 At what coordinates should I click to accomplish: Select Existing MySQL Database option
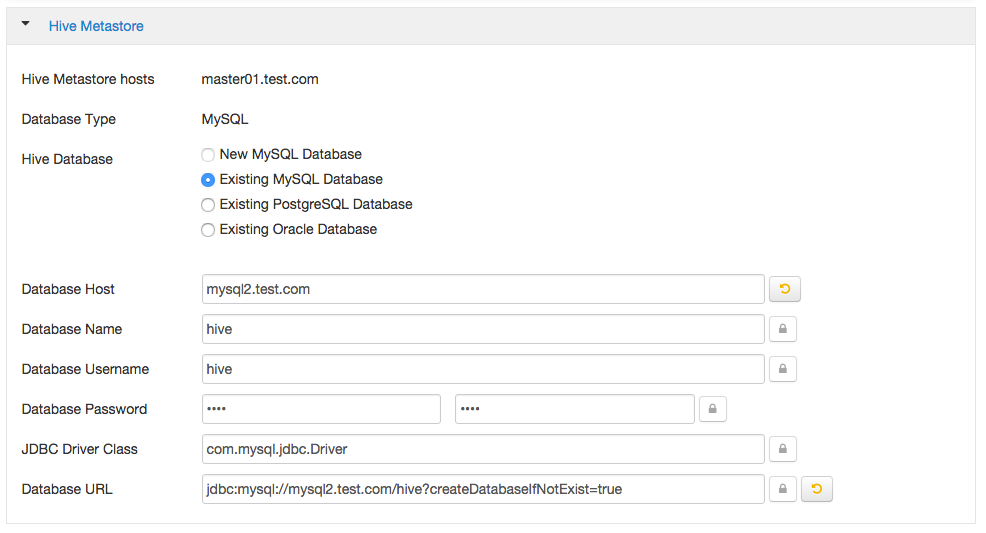(208, 180)
